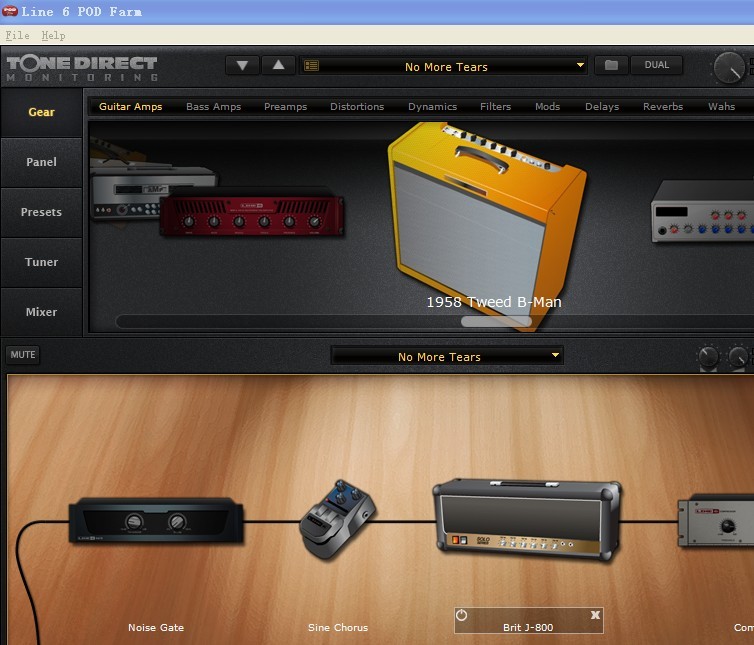Select the compressor rack unit
Image resolution: width=754 pixels, height=645 pixels.
tap(716, 520)
